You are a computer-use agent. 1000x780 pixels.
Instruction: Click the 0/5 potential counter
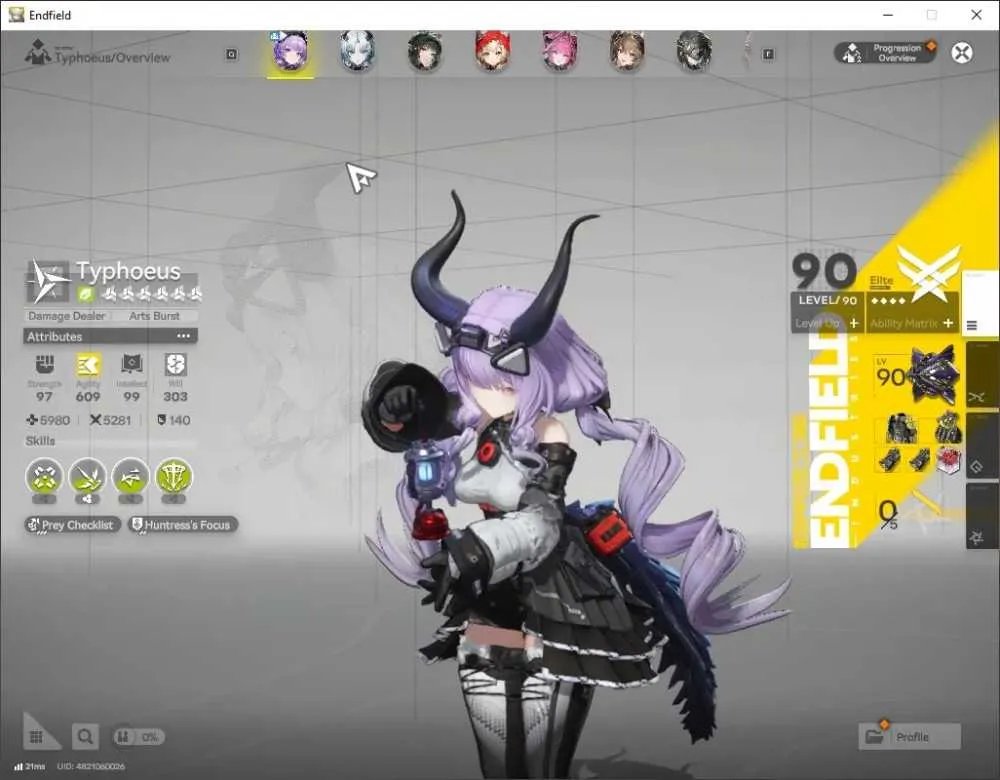888,514
